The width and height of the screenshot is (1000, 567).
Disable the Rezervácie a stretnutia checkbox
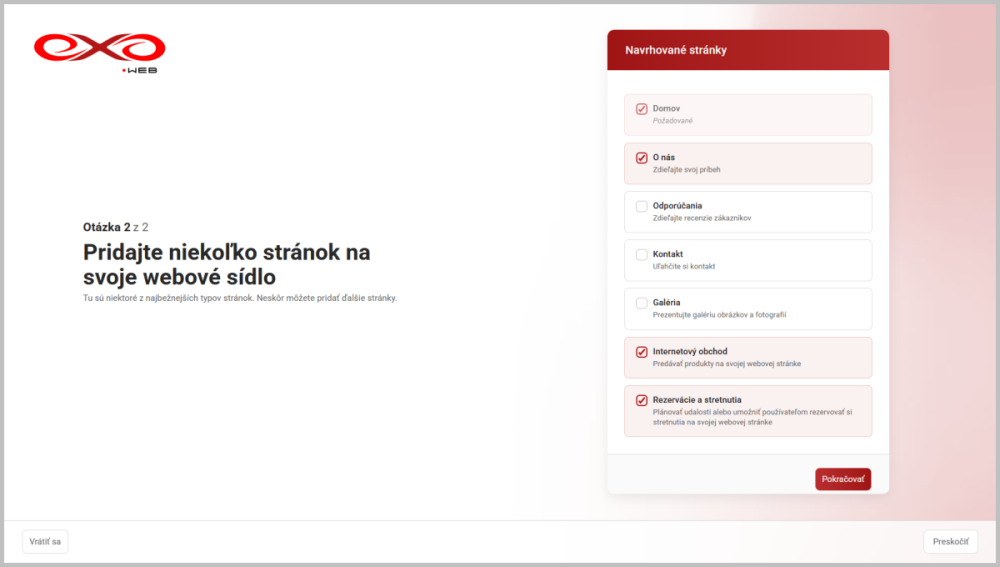[x=642, y=401]
